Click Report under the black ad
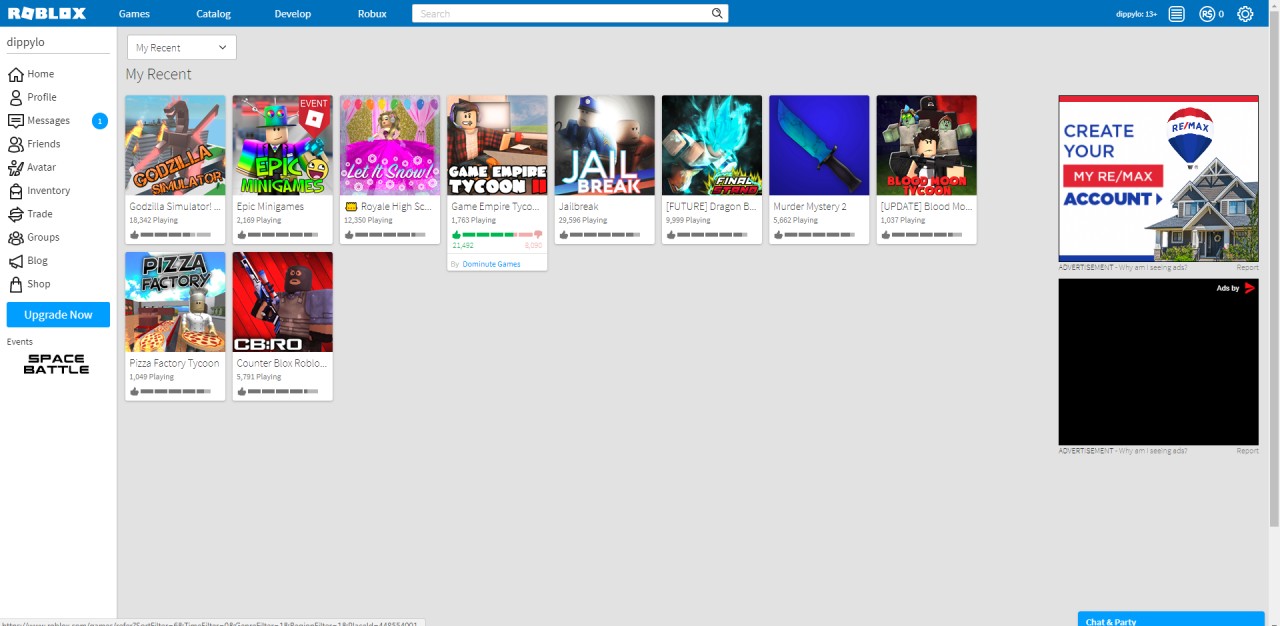Image resolution: width=1280 pixels, height=626 pixels. [1247, 451]
